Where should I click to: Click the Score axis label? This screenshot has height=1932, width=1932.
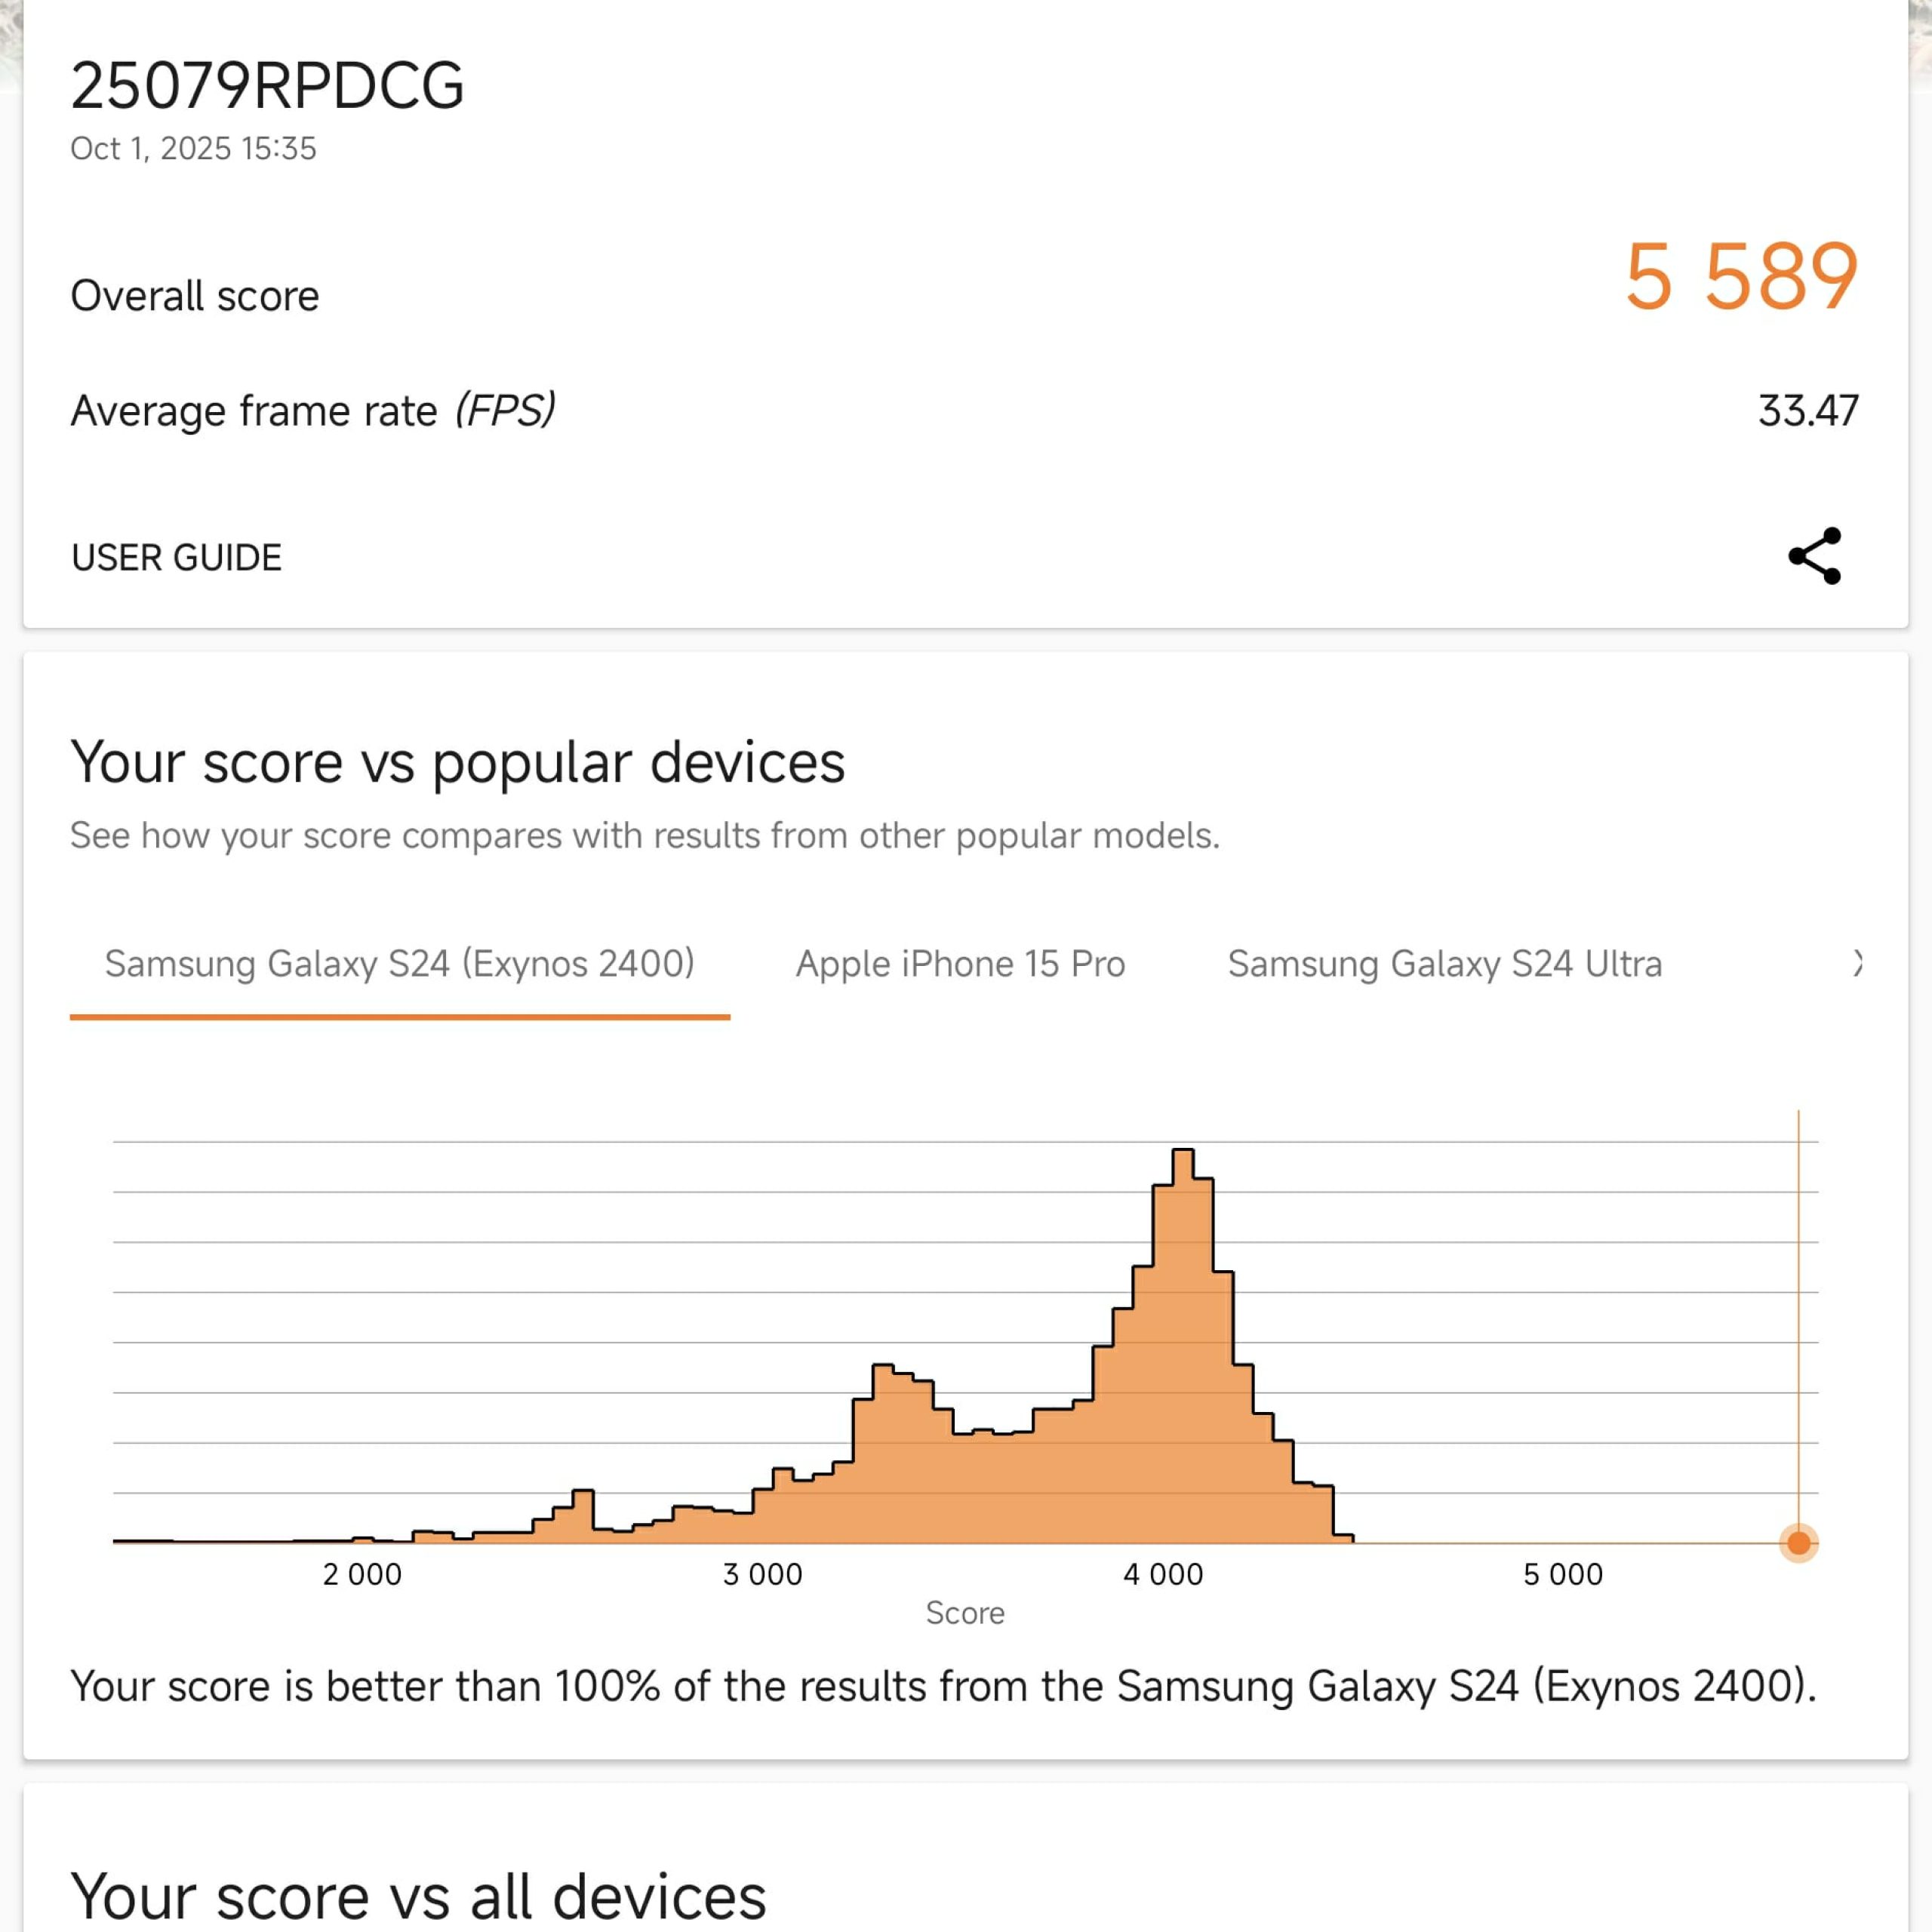965,1613
